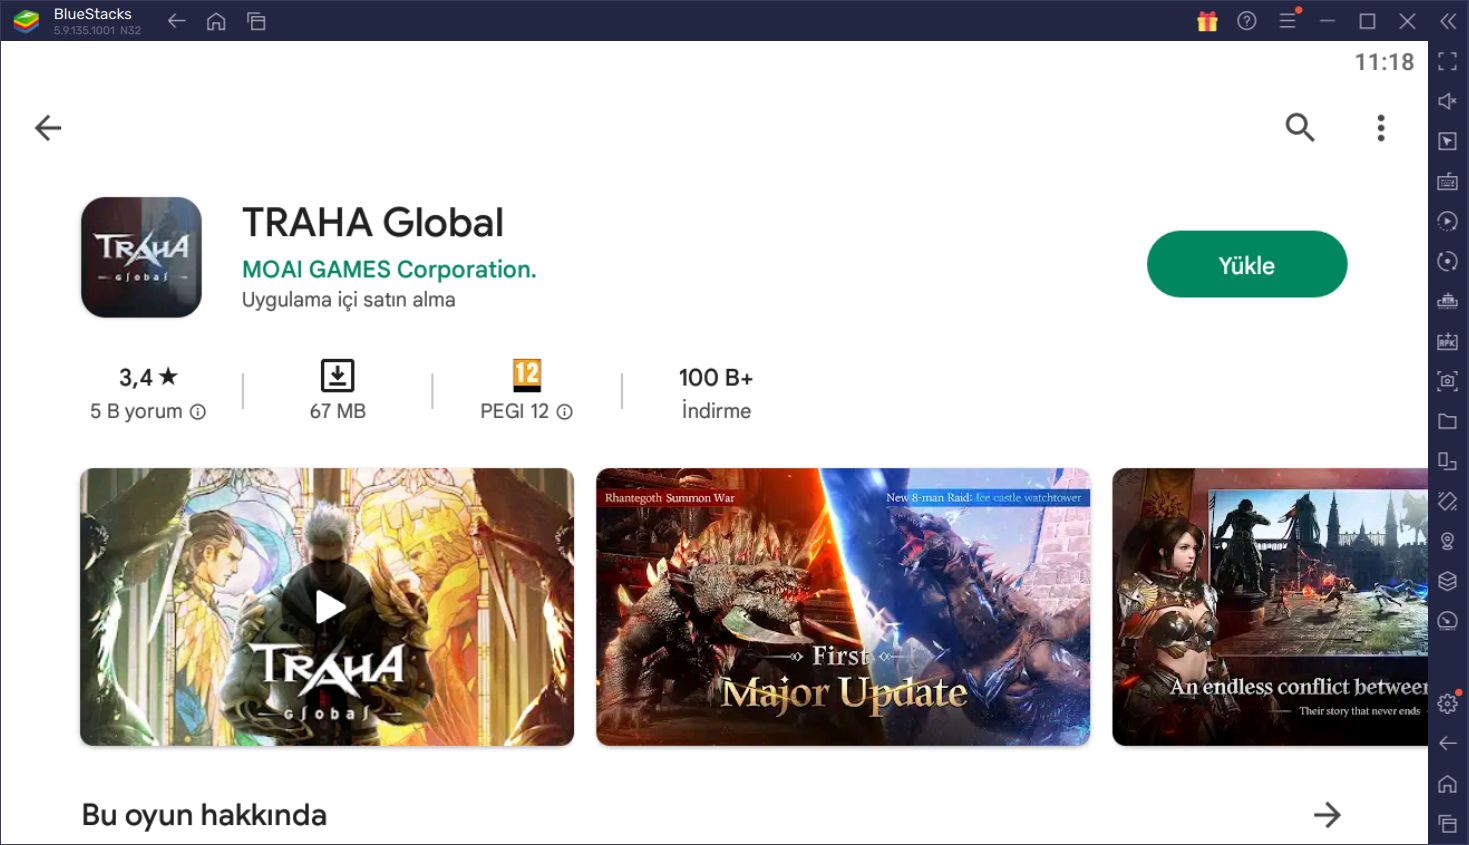
Task: Click the download size icon above 67 MB
Action: (x=338, y=376)
